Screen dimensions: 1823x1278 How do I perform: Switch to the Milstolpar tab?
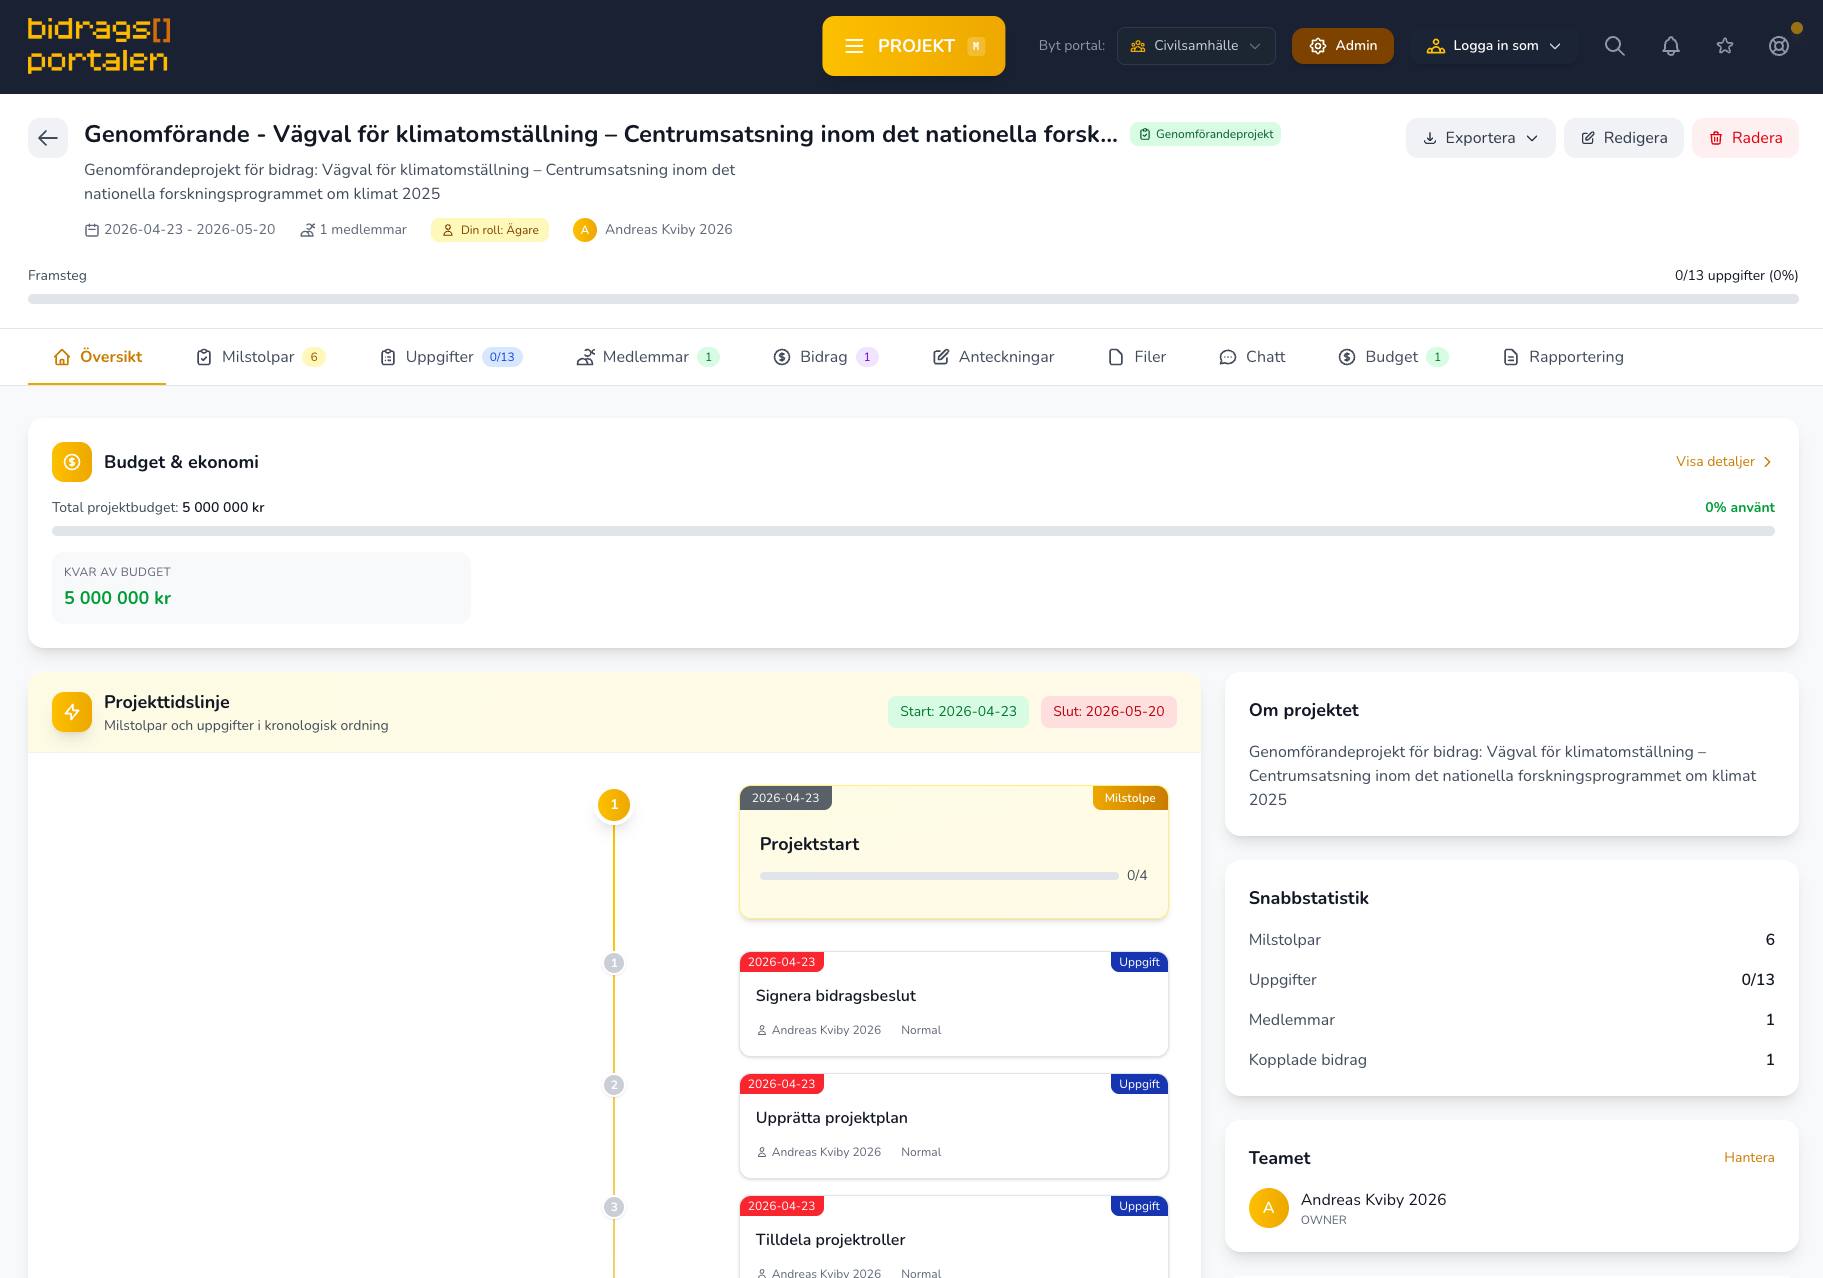pyautogui.click(x=260, y=357)
